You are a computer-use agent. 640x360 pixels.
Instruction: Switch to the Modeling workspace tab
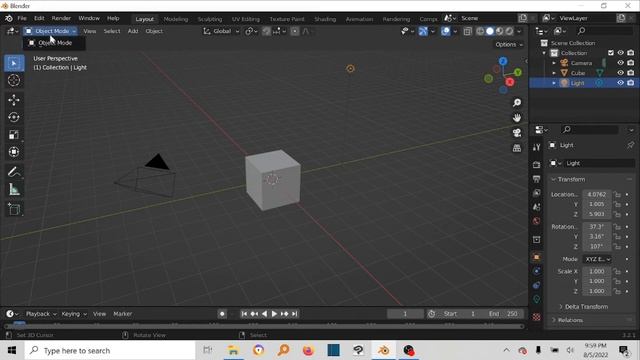pos(176,19)
